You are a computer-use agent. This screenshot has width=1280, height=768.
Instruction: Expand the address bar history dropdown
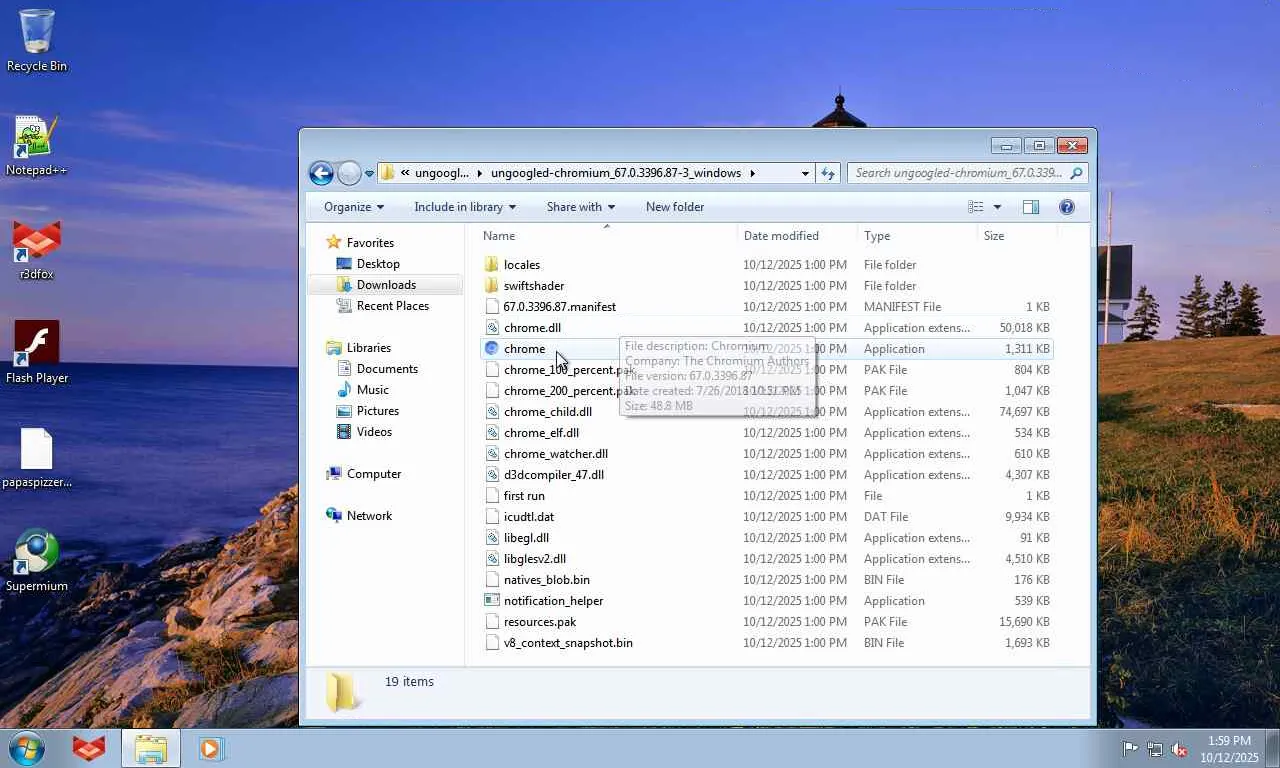(805, 173)
